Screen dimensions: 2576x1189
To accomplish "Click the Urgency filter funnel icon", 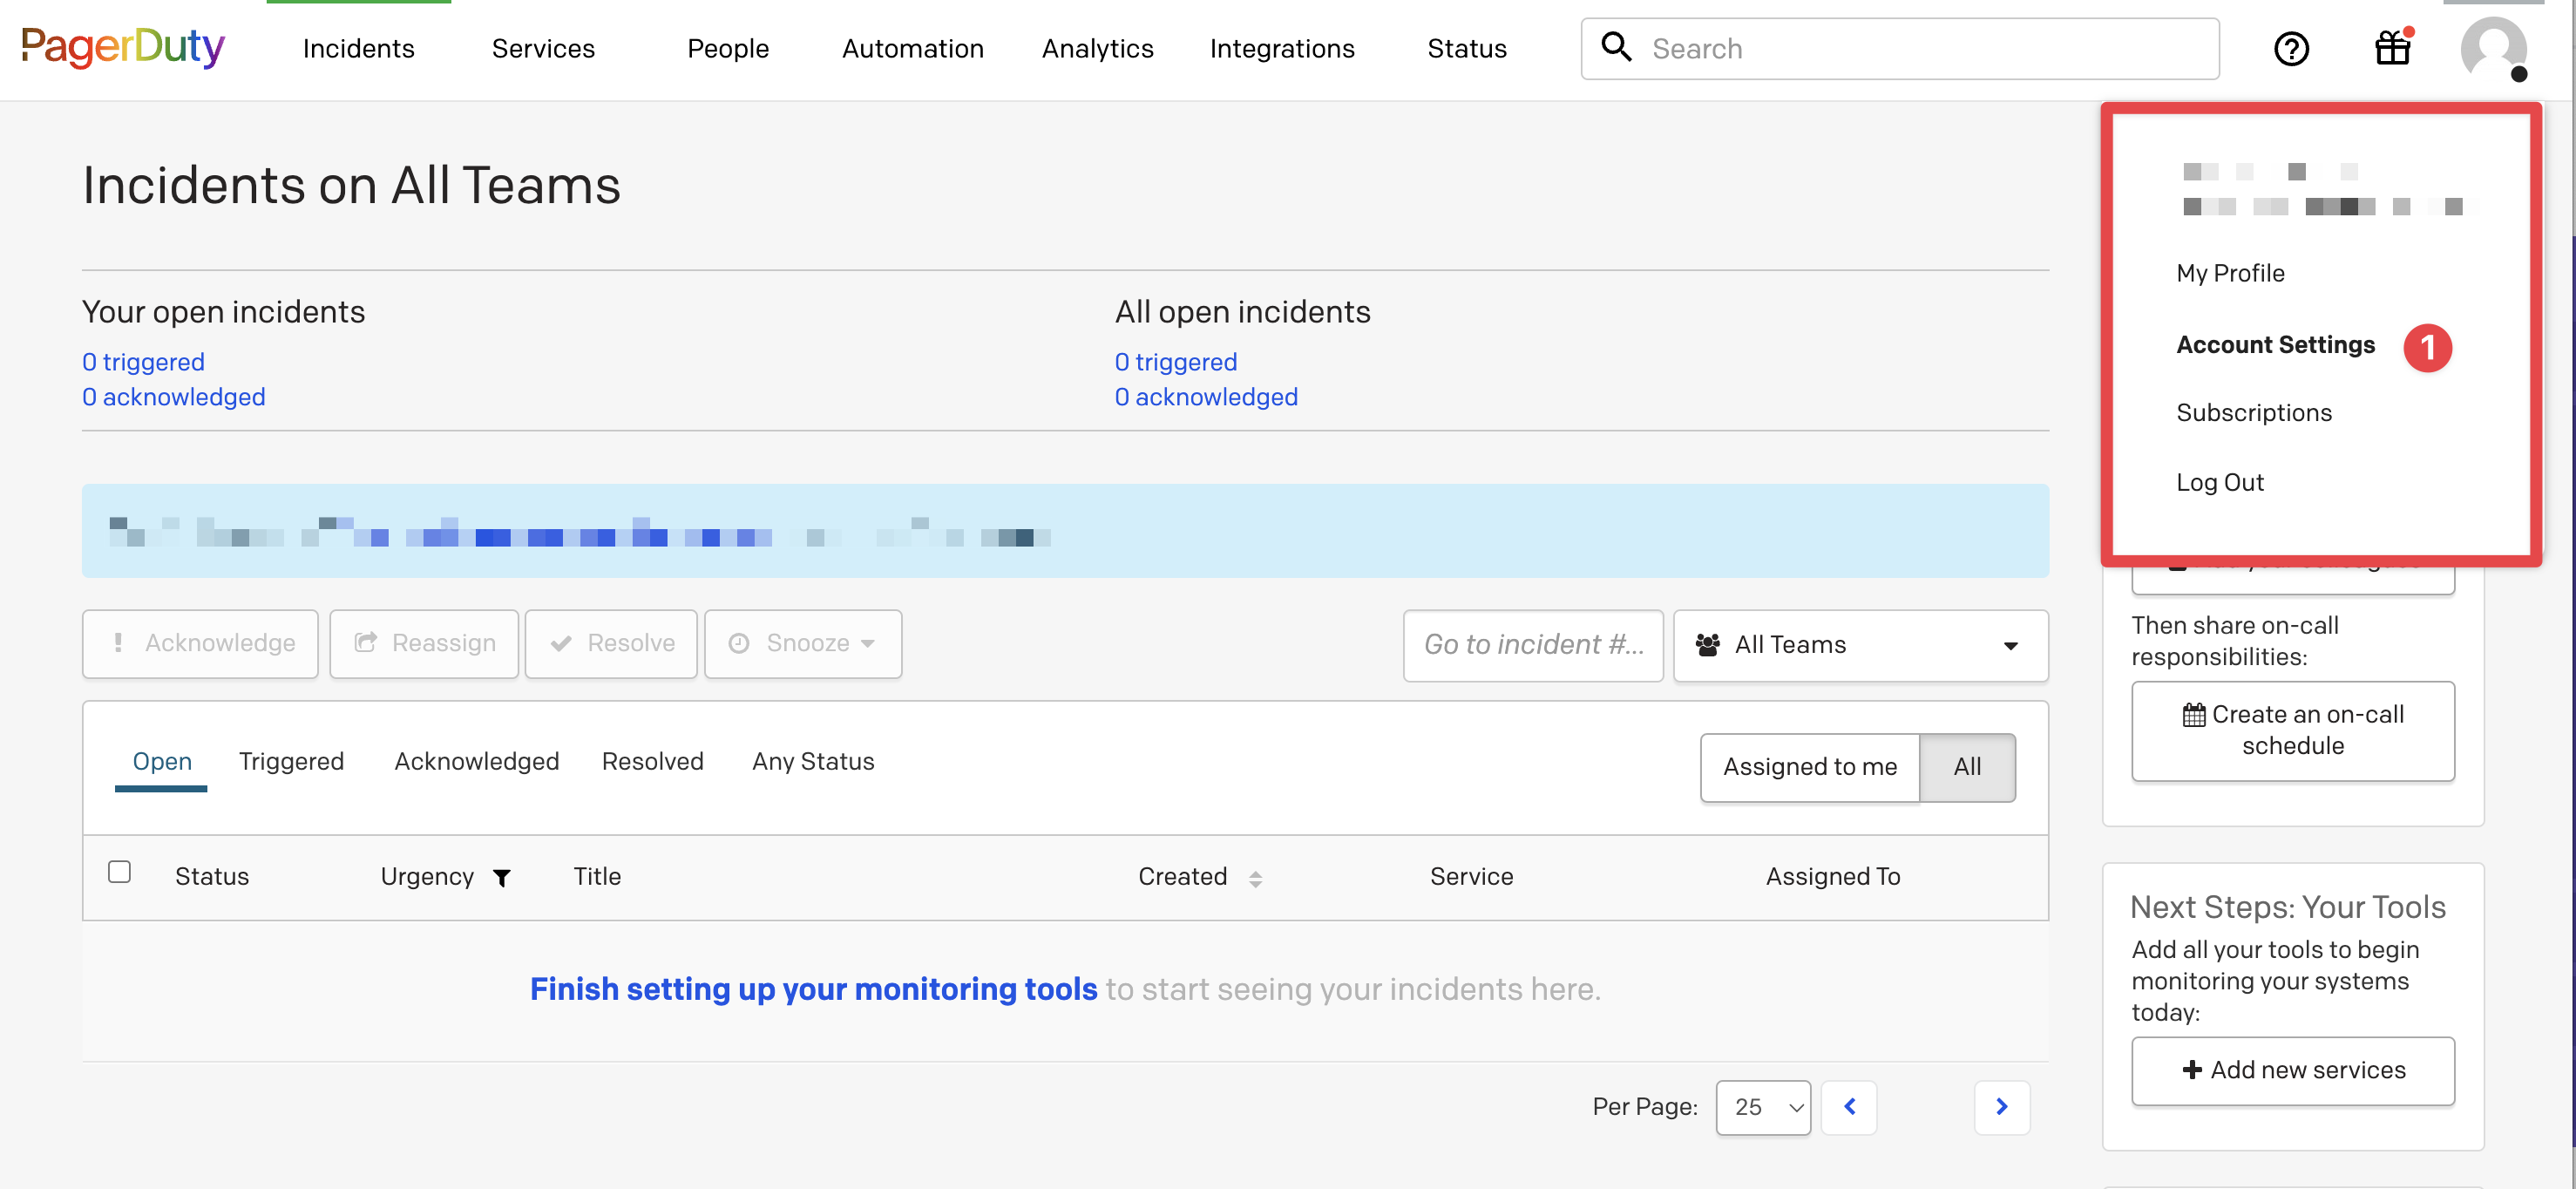I will click(502, 877).
